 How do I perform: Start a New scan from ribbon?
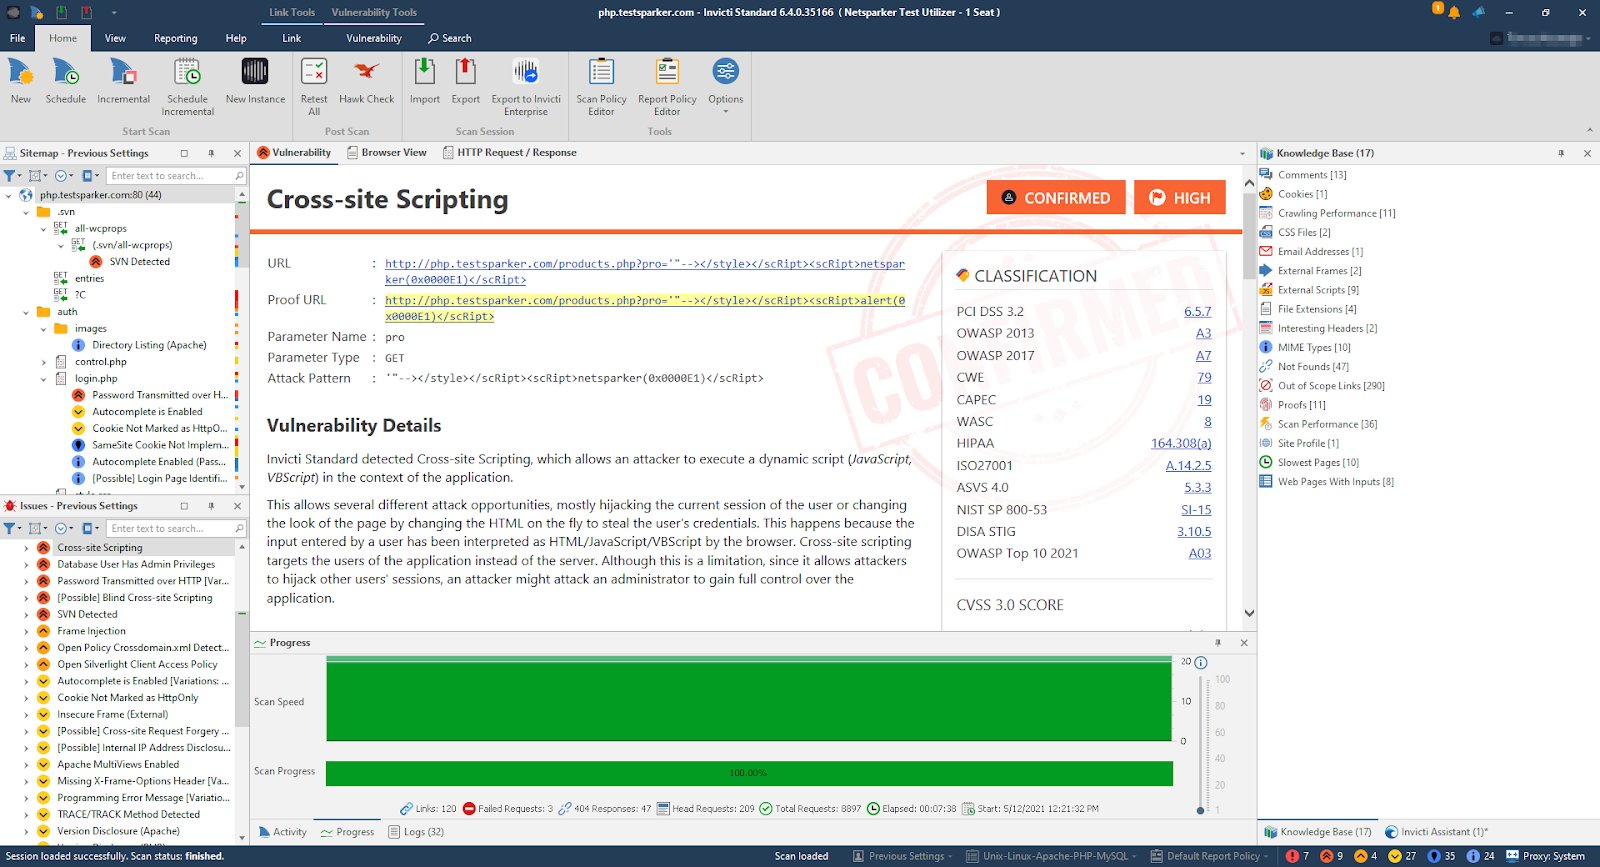(x=21, y=81)
